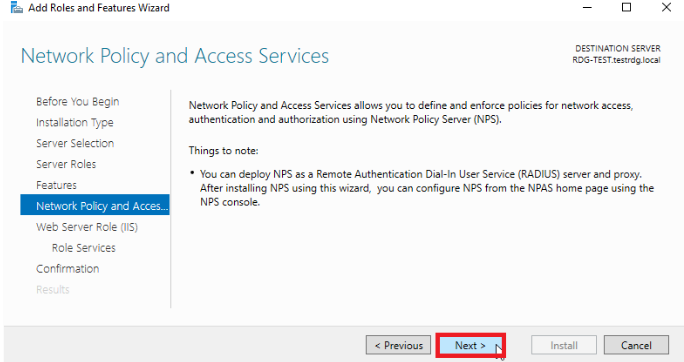Cancel the Add Roles wizard
The height and width of the screenshot is (362, 684).
pos(636,345)
